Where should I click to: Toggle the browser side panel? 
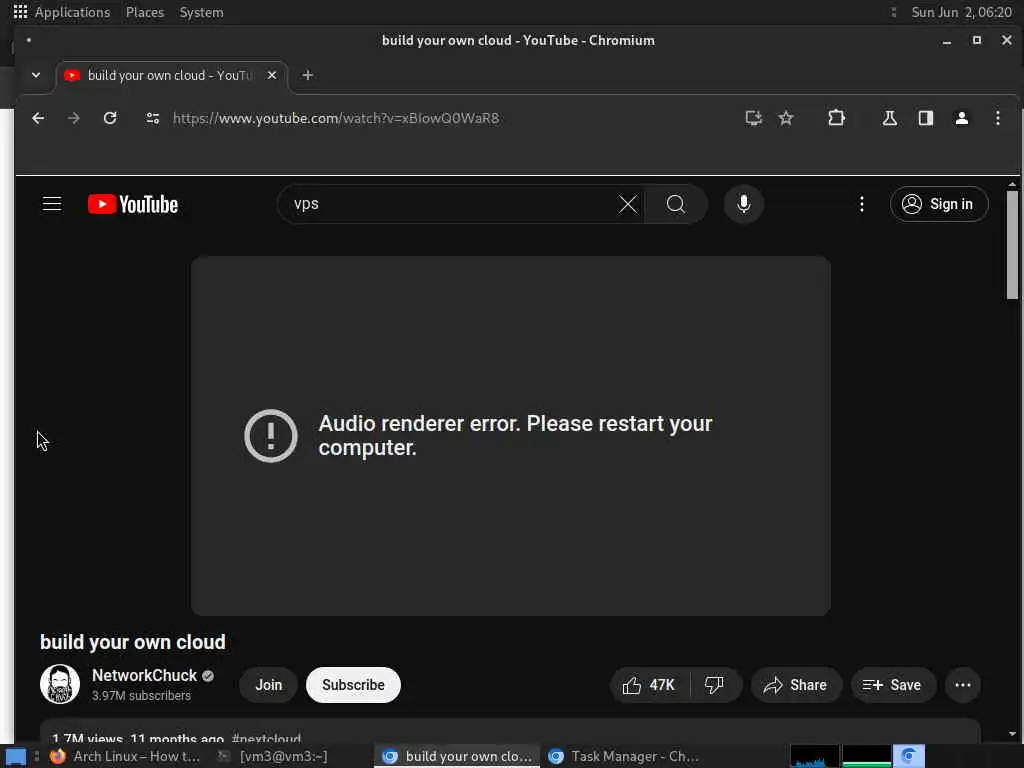(925, 118)
